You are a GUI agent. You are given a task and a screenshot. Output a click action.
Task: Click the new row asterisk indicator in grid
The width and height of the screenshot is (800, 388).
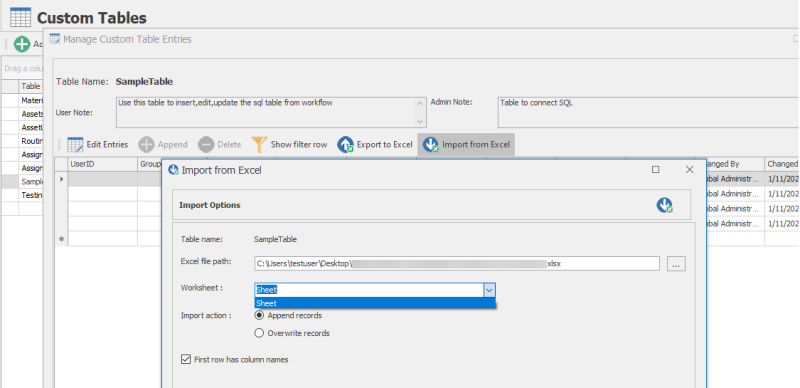(62, 238)
